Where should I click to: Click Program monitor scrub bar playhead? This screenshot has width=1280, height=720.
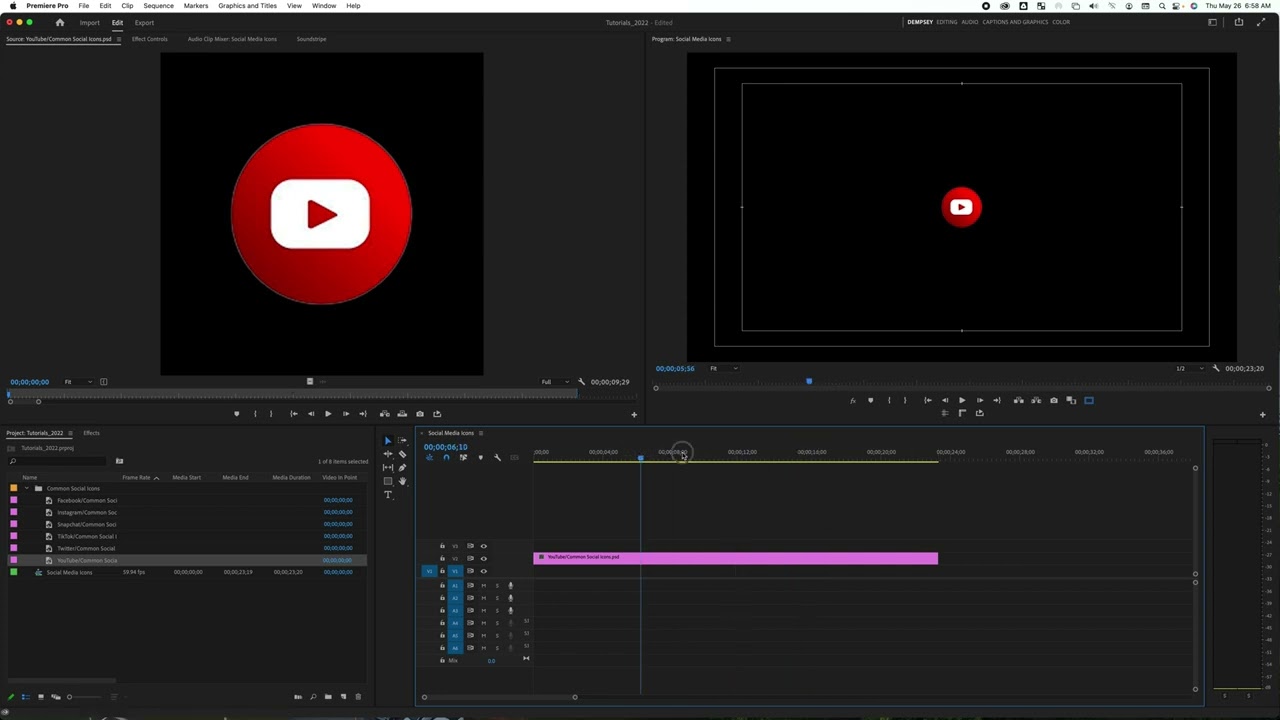pyautogui.click(x=809, y=381)
